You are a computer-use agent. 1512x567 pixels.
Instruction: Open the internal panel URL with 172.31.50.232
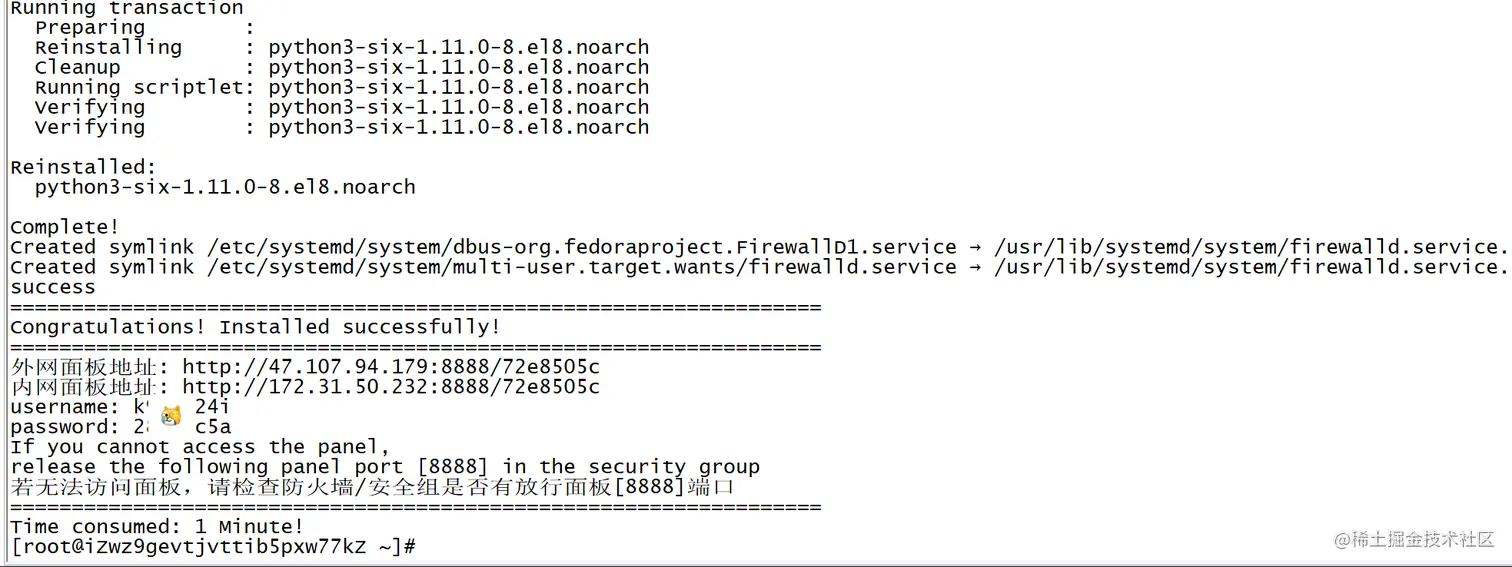[x=390, y=387]
